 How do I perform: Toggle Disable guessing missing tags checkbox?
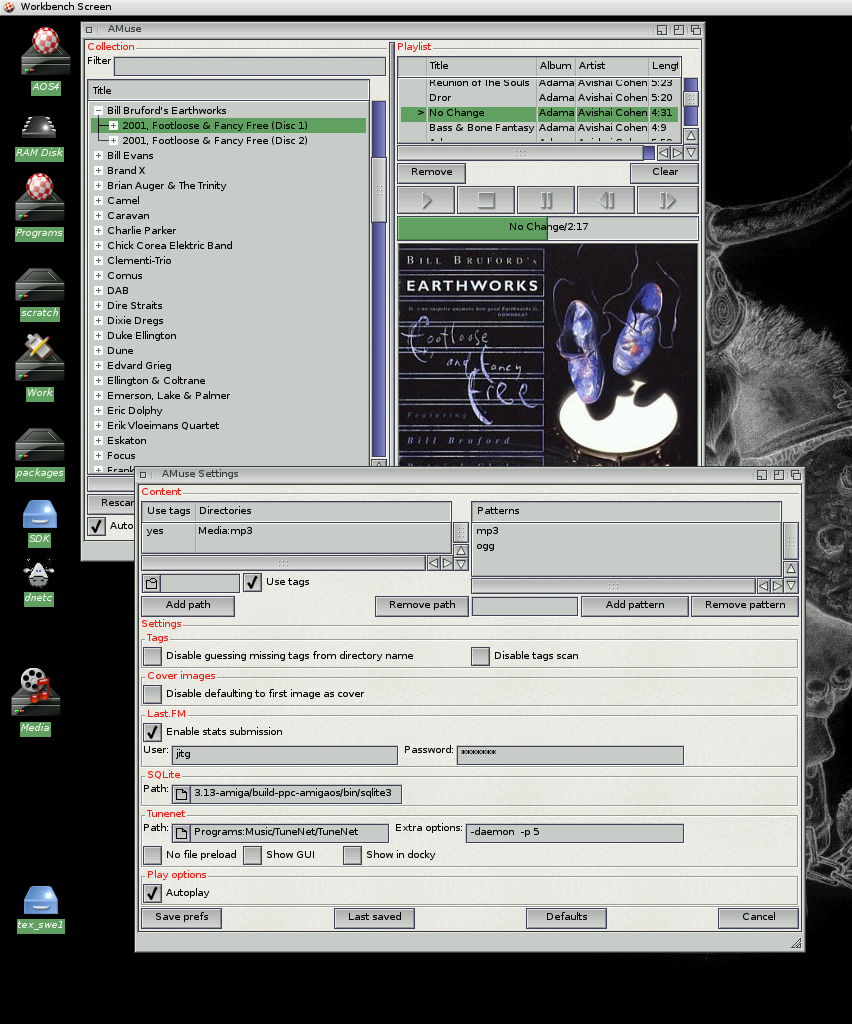click(153, 656)
